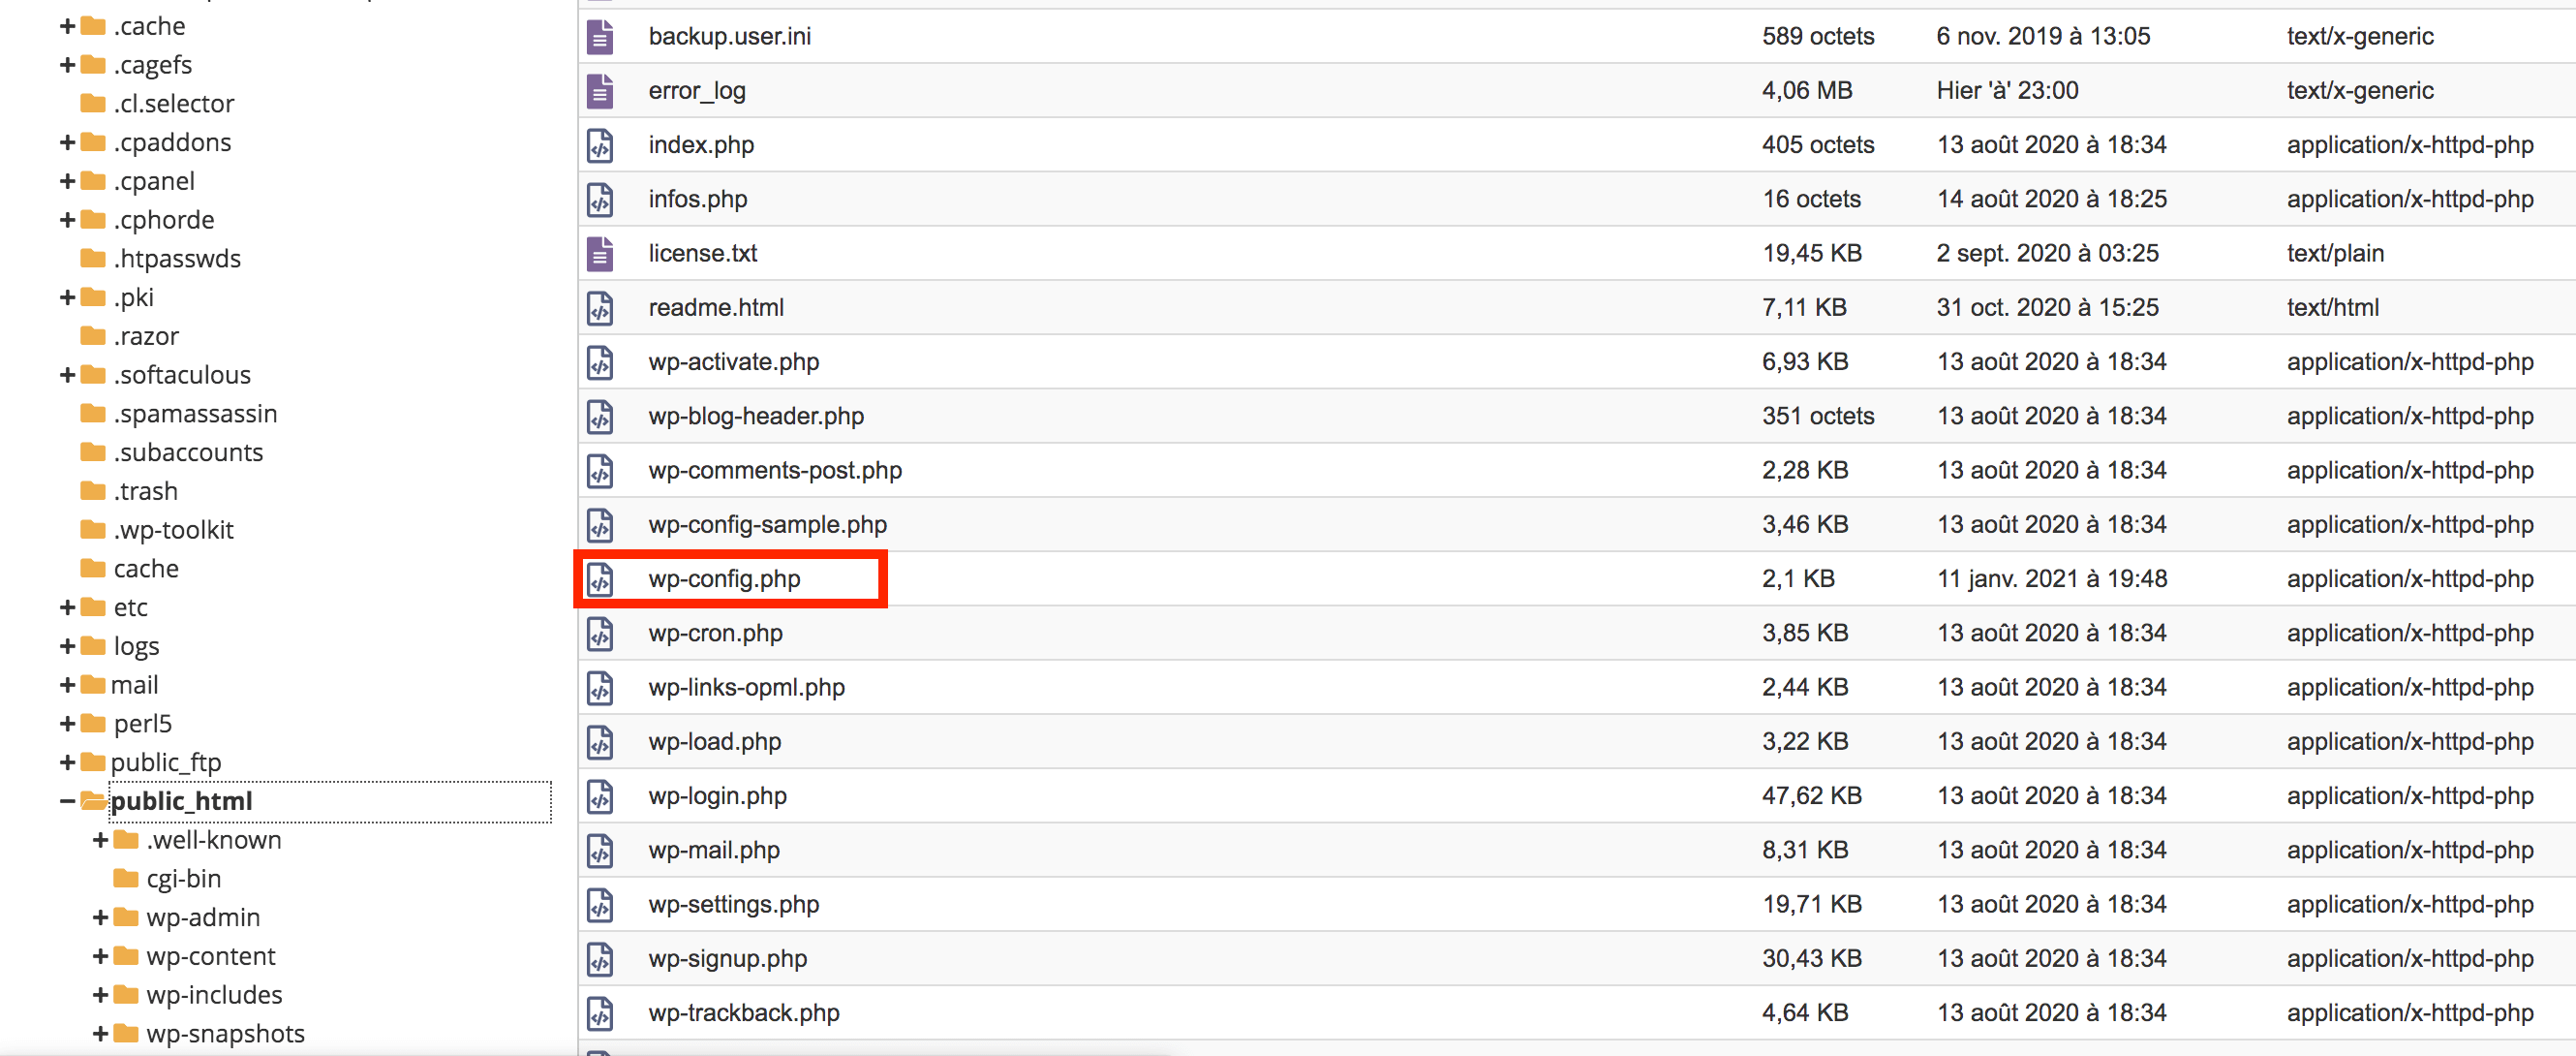Expand the wp-content folder
This screenshot has height=1056, width=2576.
(x=100, y=957)
